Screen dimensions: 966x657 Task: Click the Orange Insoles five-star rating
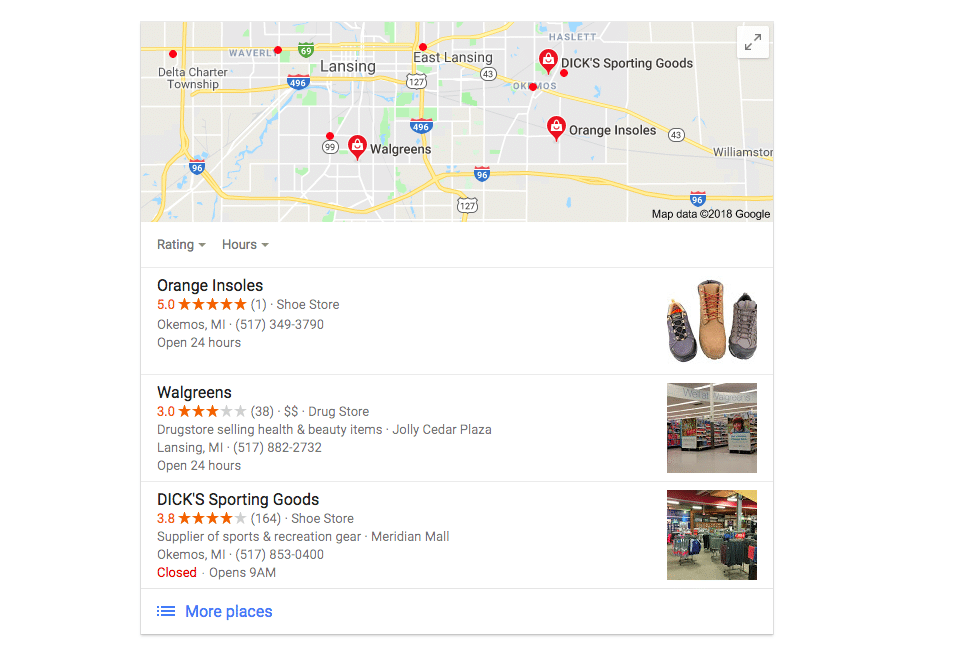pyautogui.click(x=201, y=304)
